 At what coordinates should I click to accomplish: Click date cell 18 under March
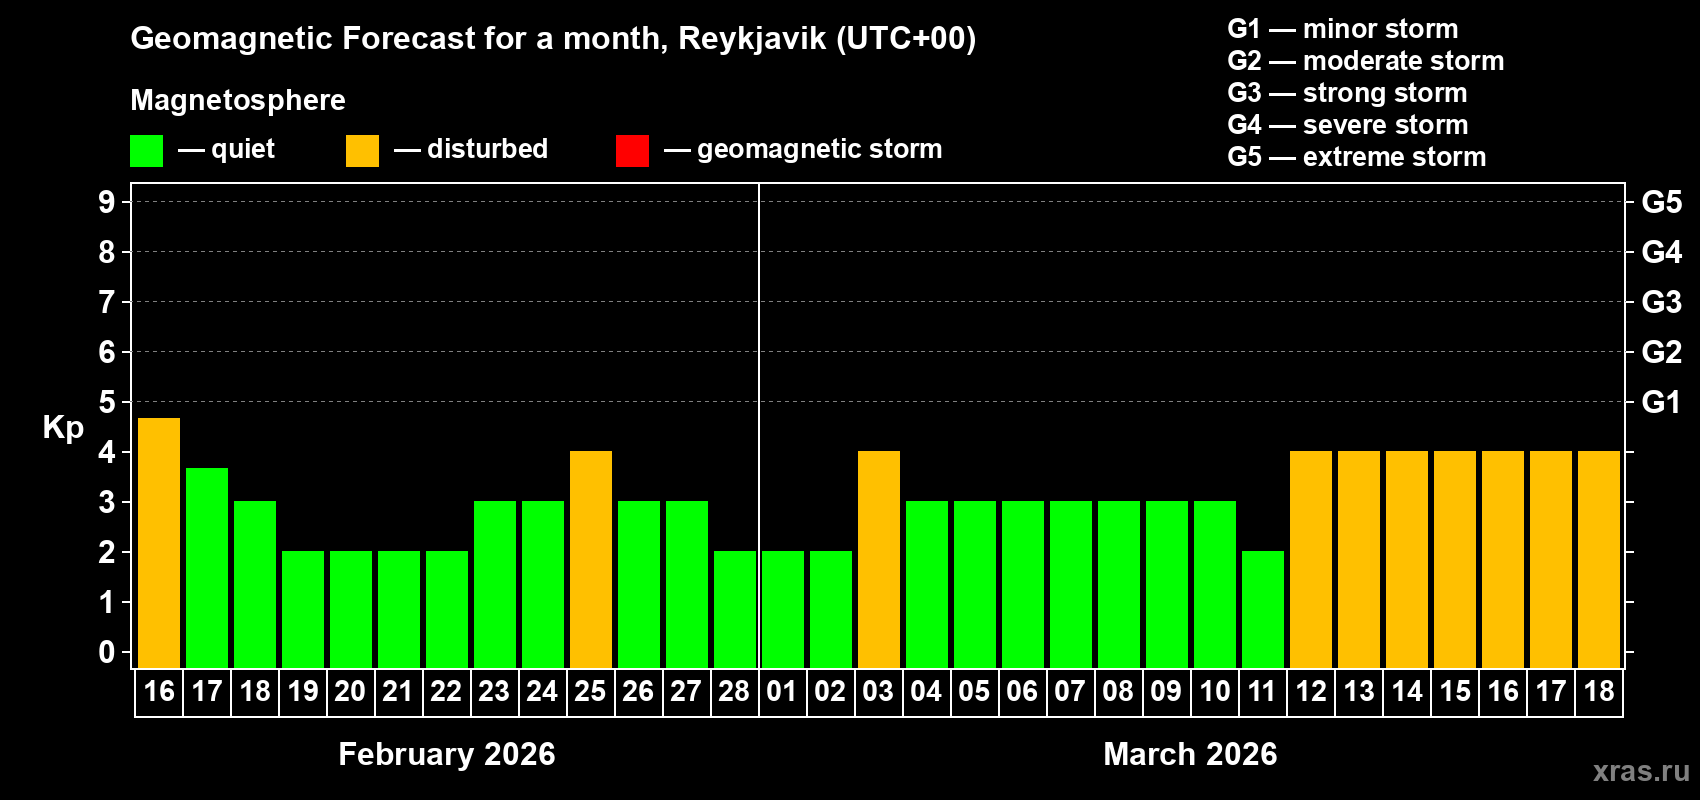point(1599,692)
